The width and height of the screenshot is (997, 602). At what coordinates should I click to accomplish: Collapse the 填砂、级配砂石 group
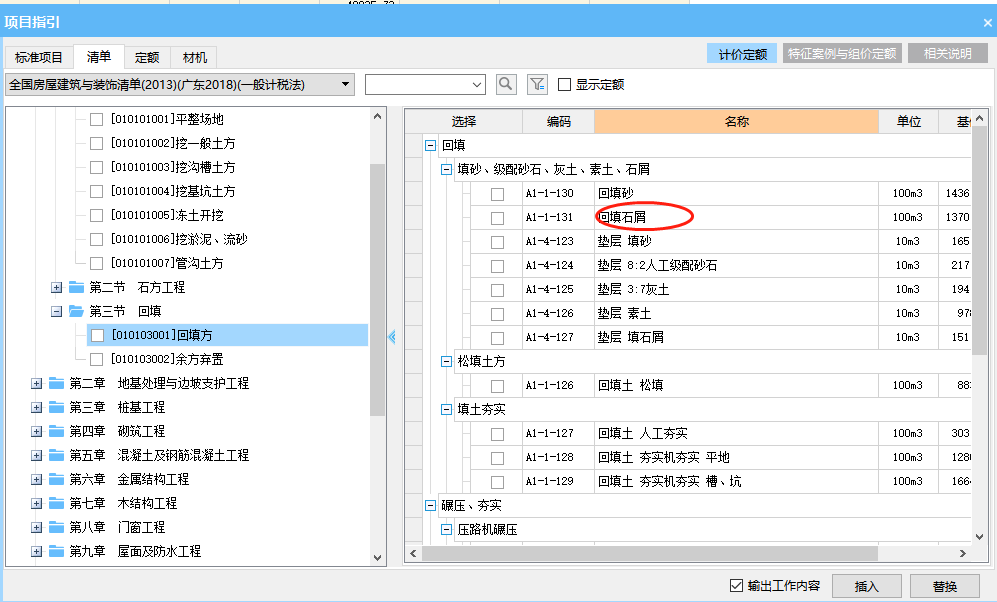[x=446, y=170]
